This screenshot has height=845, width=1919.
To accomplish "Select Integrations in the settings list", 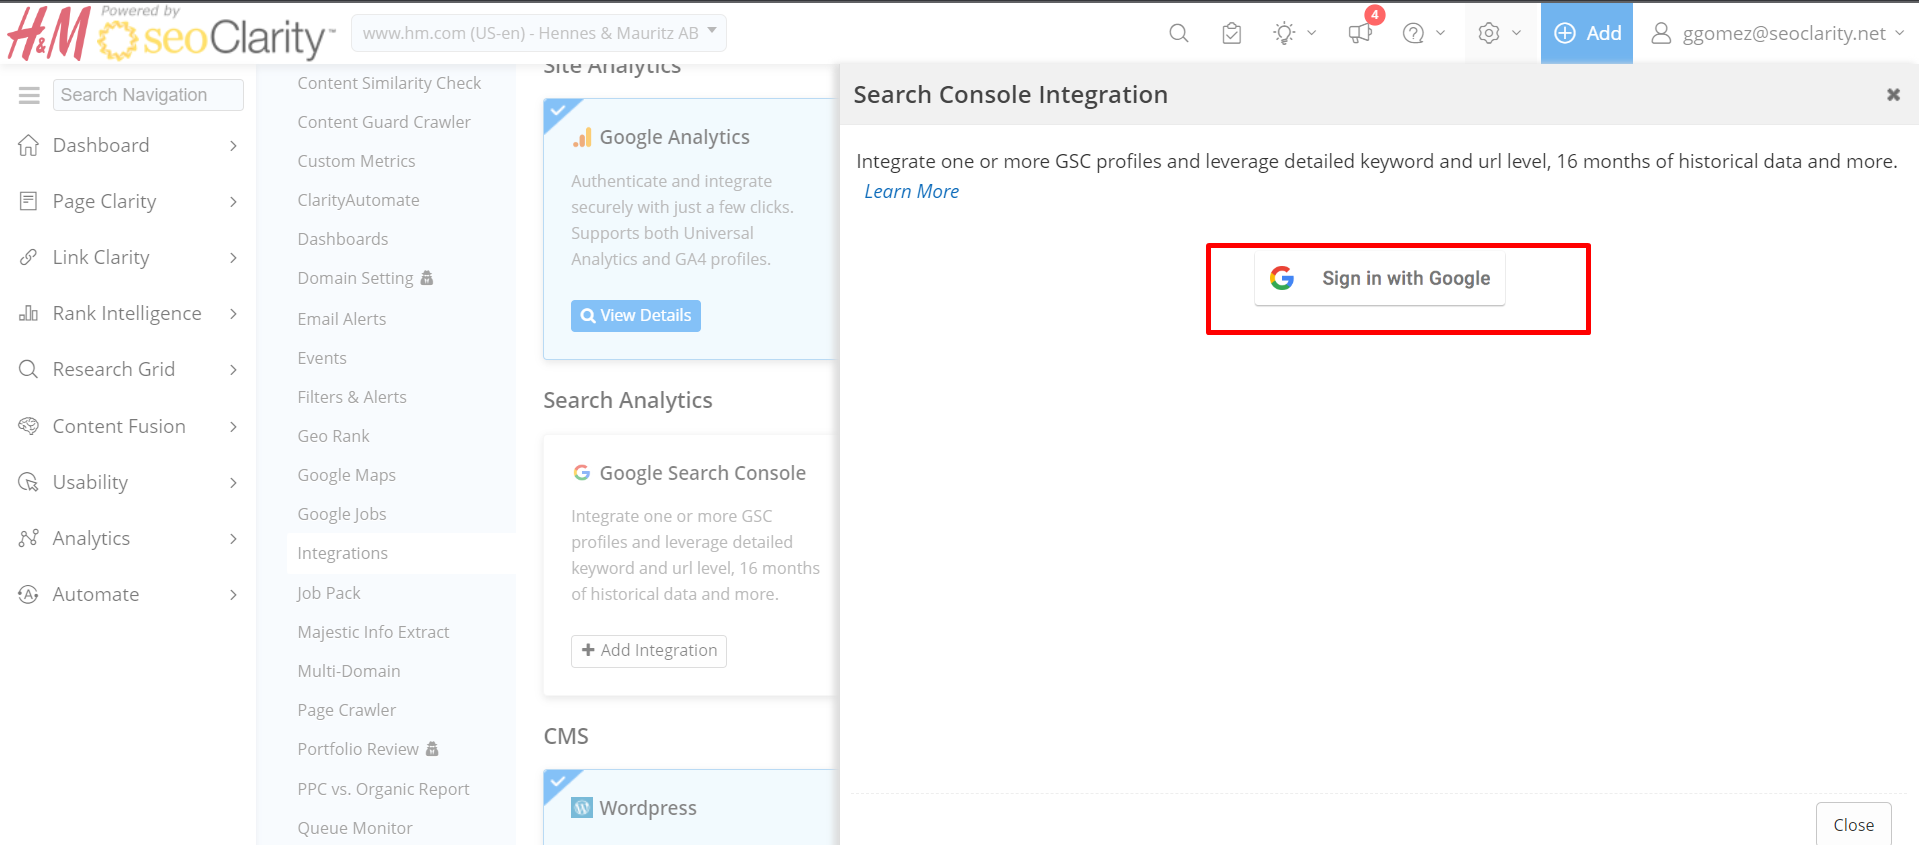I will (342, 553).
